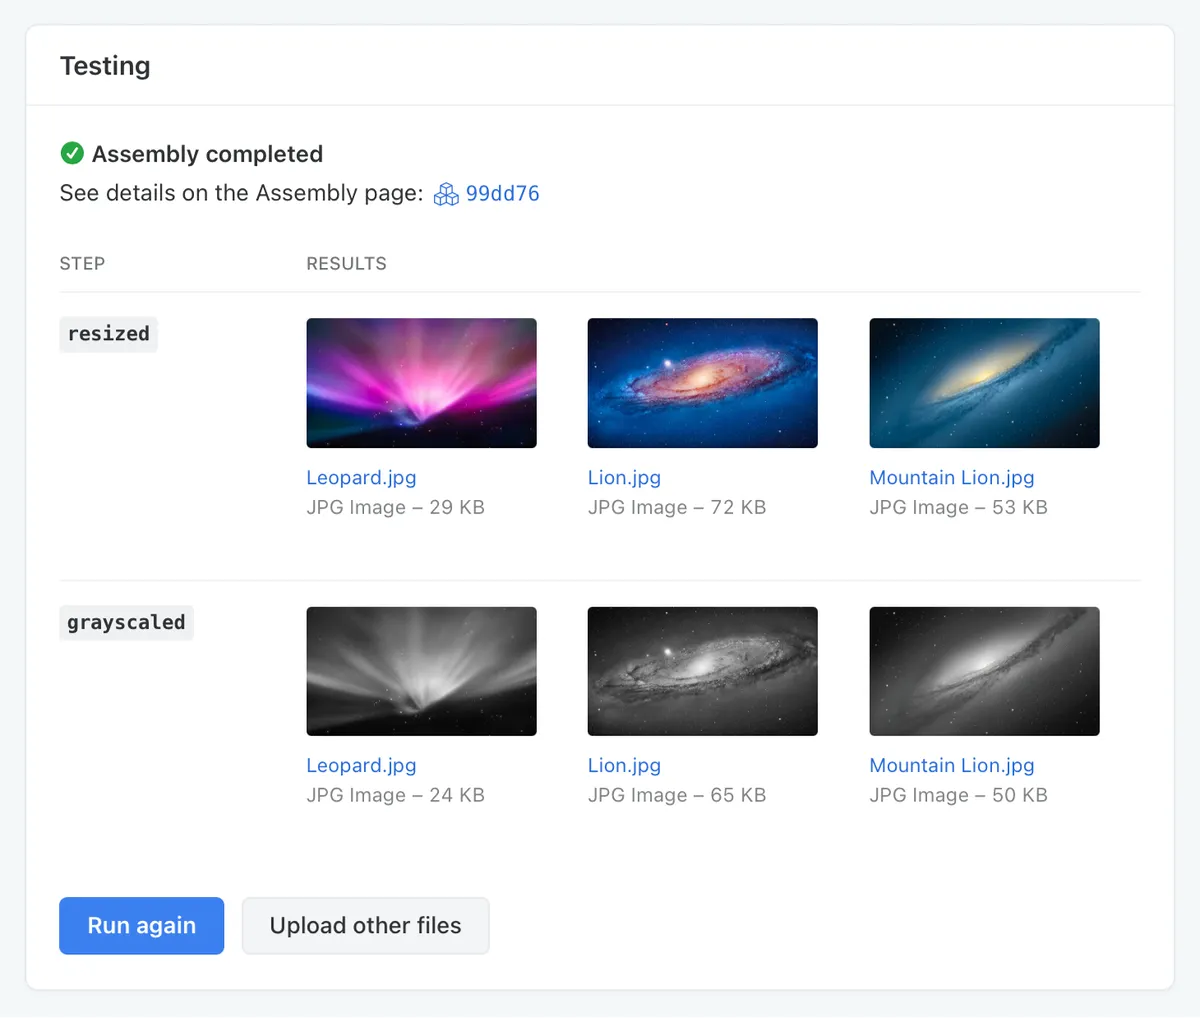Click the grayscaled step label
The image size is (1200, 1018).
tap(126, 622)
